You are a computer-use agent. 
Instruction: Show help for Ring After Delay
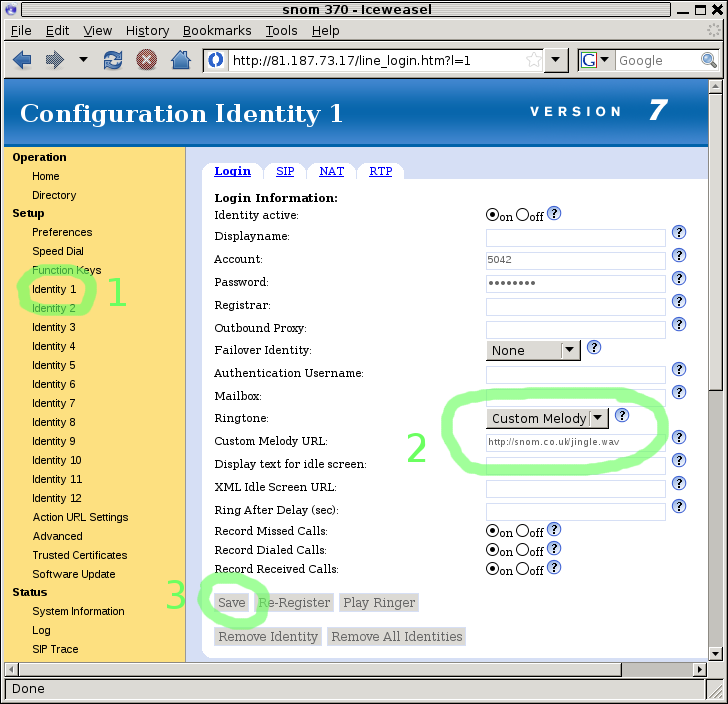click(679, 506)
